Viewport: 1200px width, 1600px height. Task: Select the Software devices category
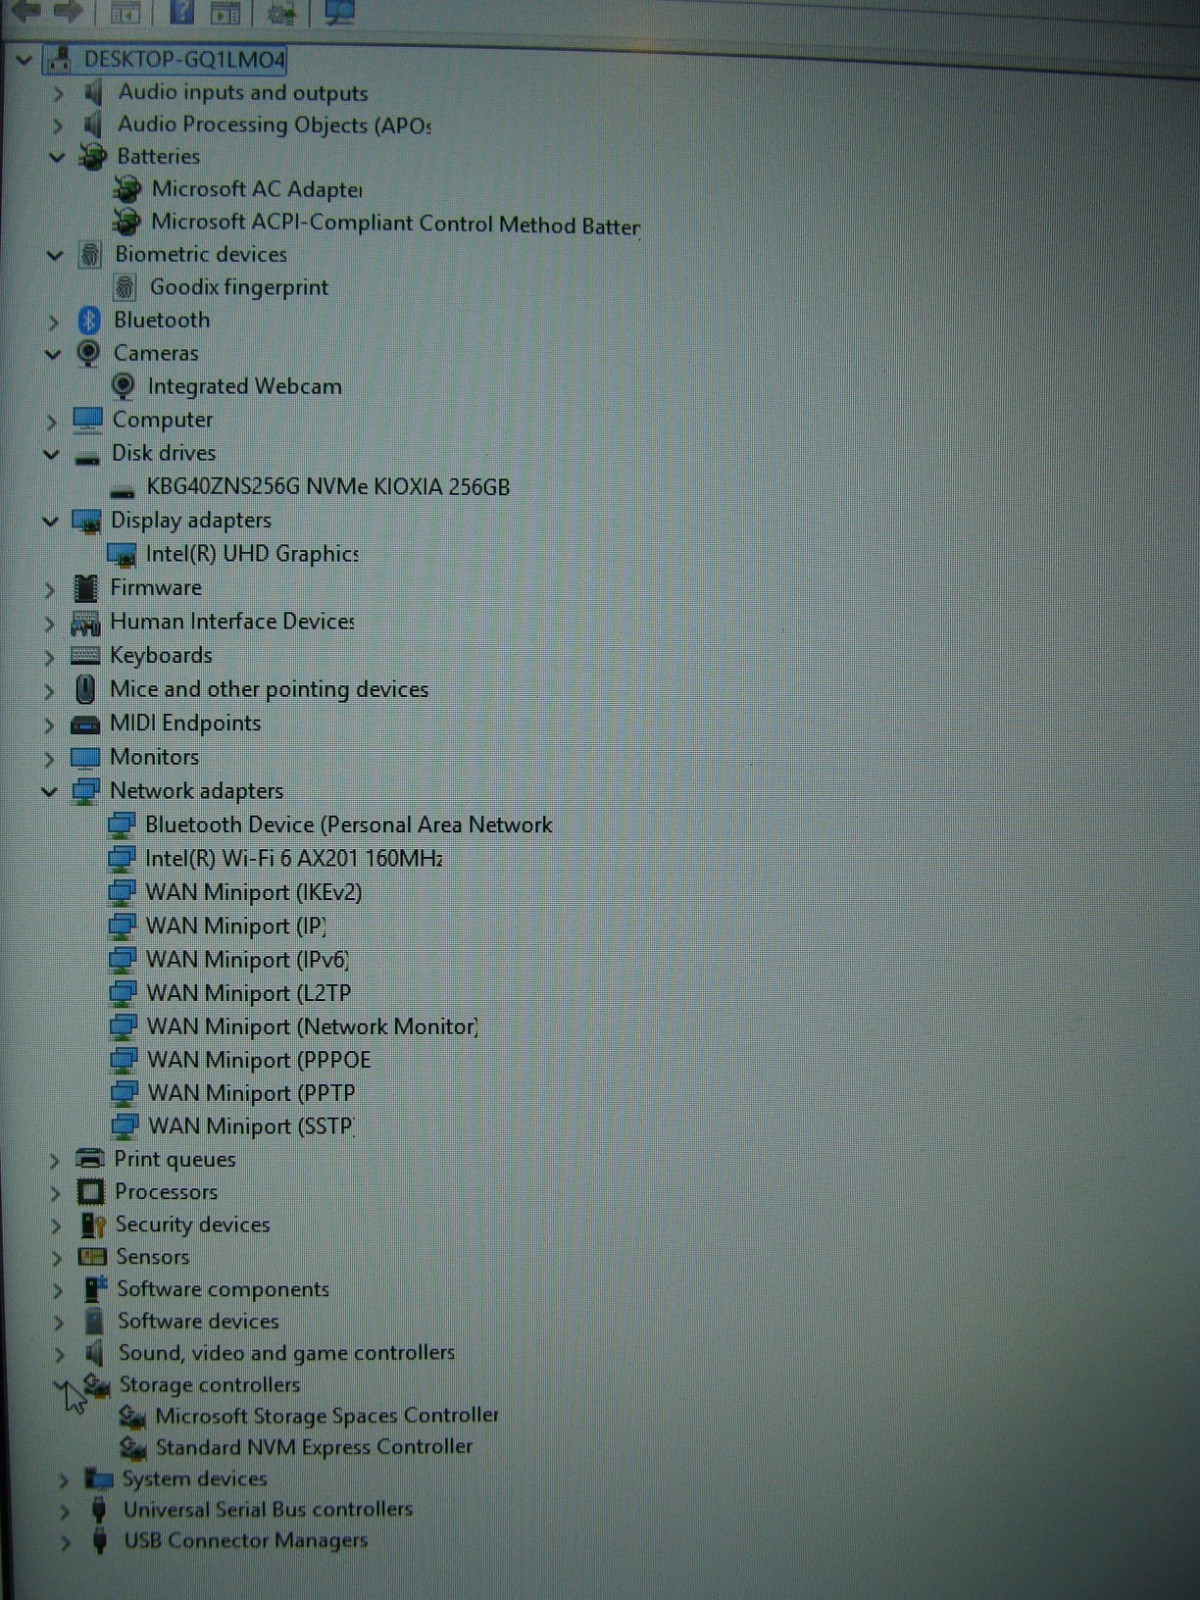198,1321
